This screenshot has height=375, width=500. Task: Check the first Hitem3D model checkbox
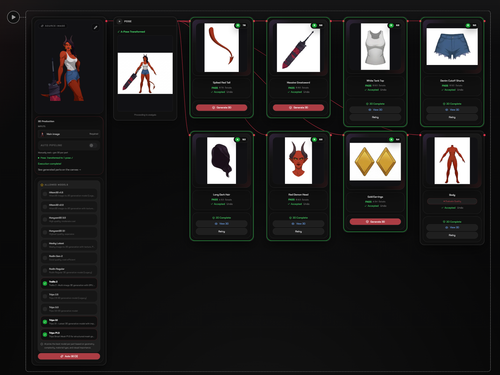click(45, 194)
